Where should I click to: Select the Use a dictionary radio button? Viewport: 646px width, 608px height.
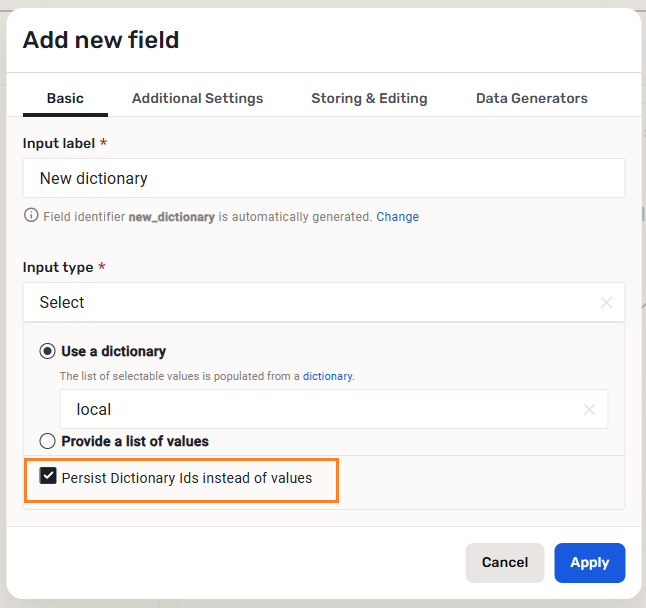[47, 351]
